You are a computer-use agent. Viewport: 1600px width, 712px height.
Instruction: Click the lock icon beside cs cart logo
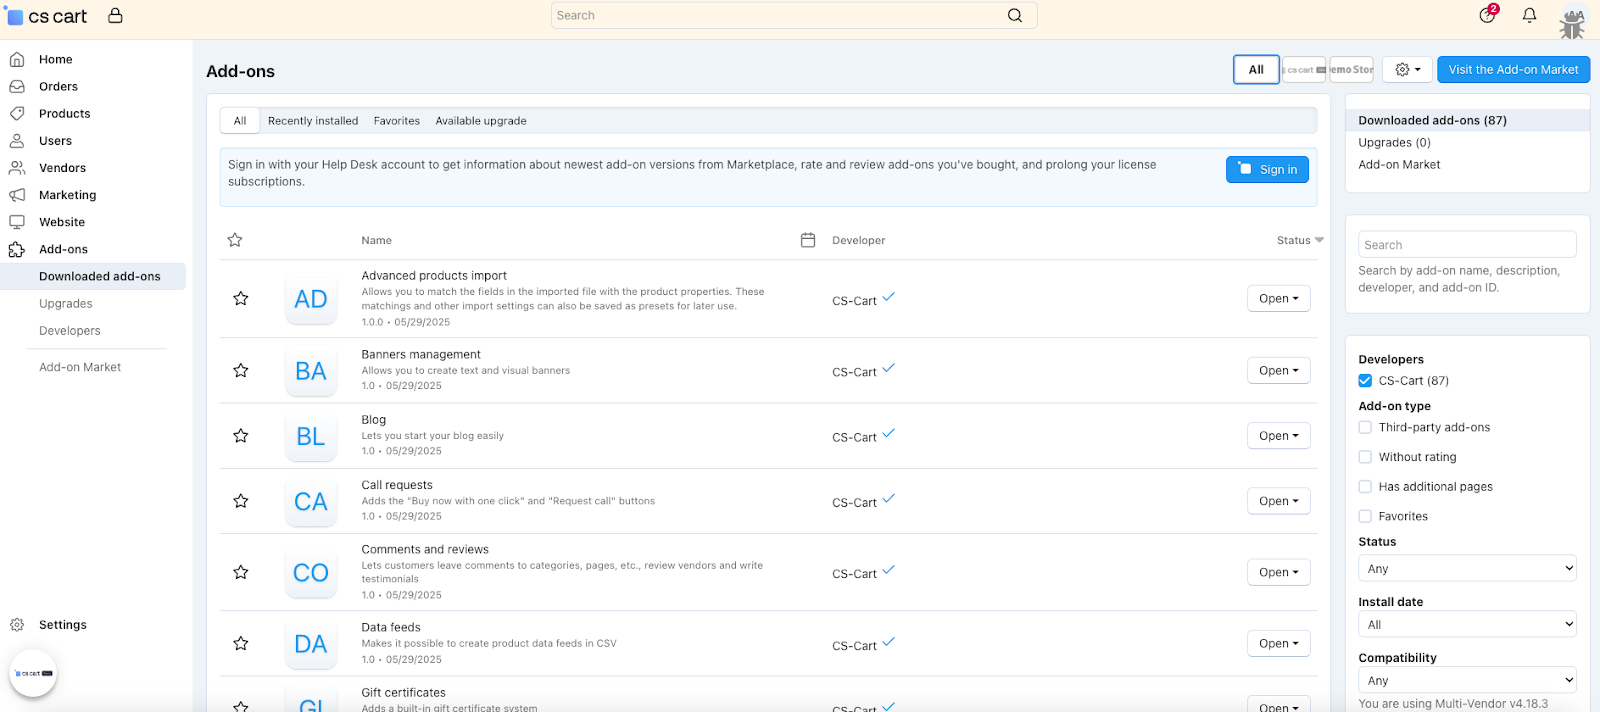click(115, 15)
